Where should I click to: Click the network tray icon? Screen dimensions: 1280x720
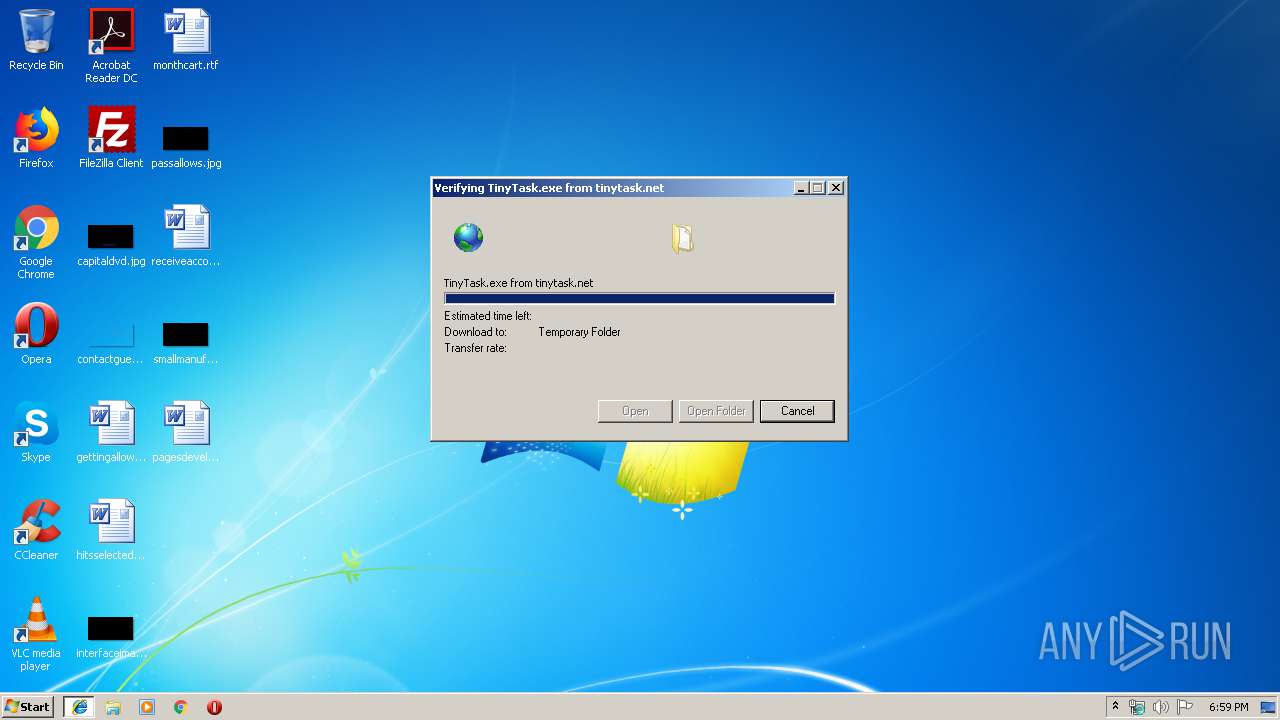1137,707
